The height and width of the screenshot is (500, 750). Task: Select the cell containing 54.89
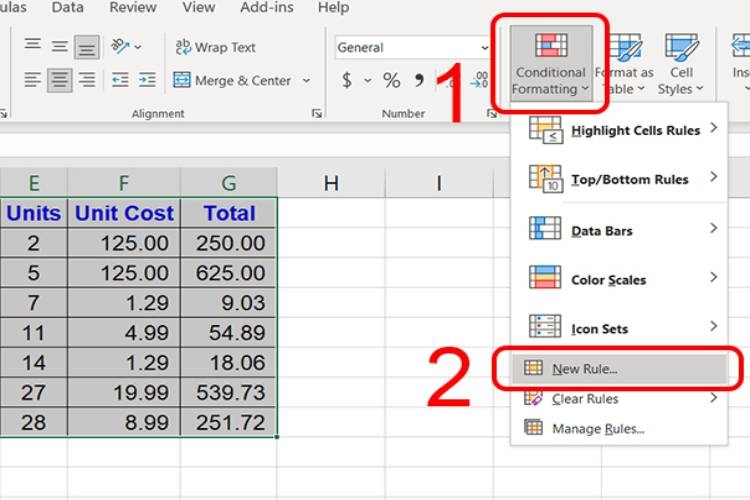pyautogui.click(x=229, y=333)
